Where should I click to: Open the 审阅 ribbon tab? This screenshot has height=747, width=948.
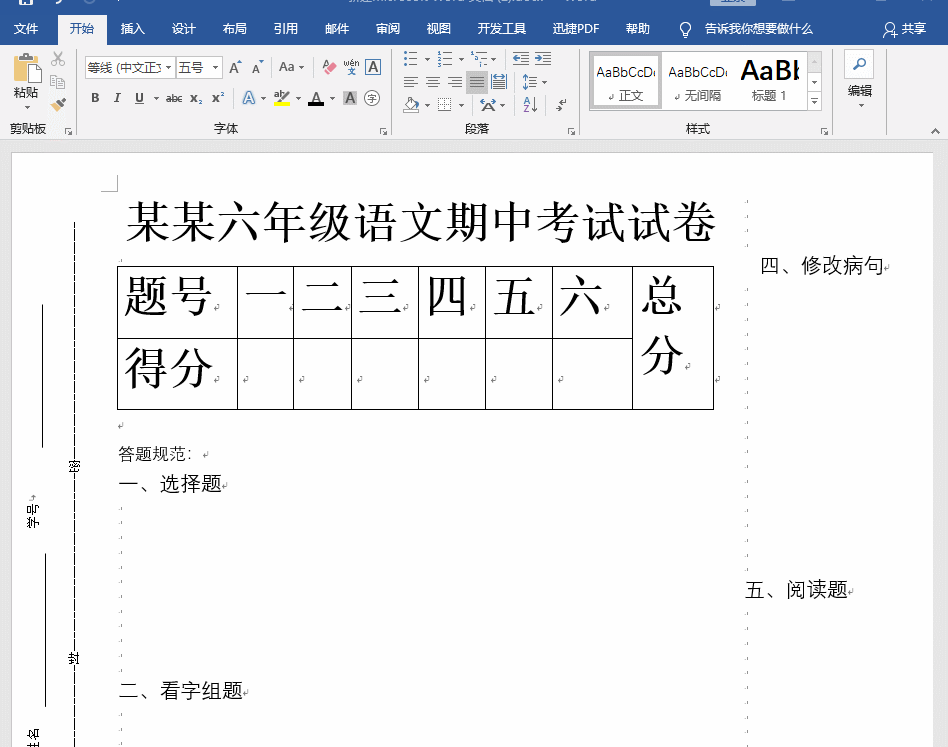coord(388,29)
